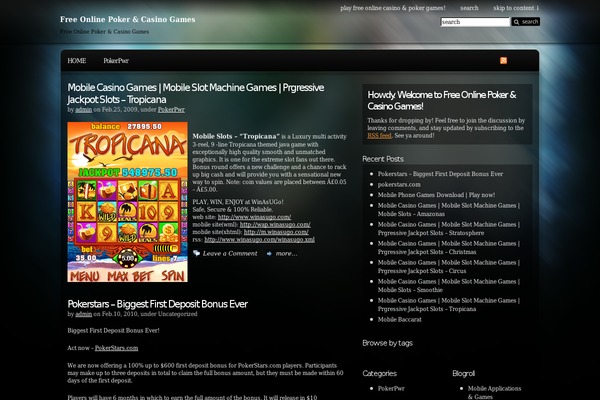This screenshot has width=600, height=400.
Task: Open site title Free Online Poker & Casino Games
Action: (x=127, y=19)
